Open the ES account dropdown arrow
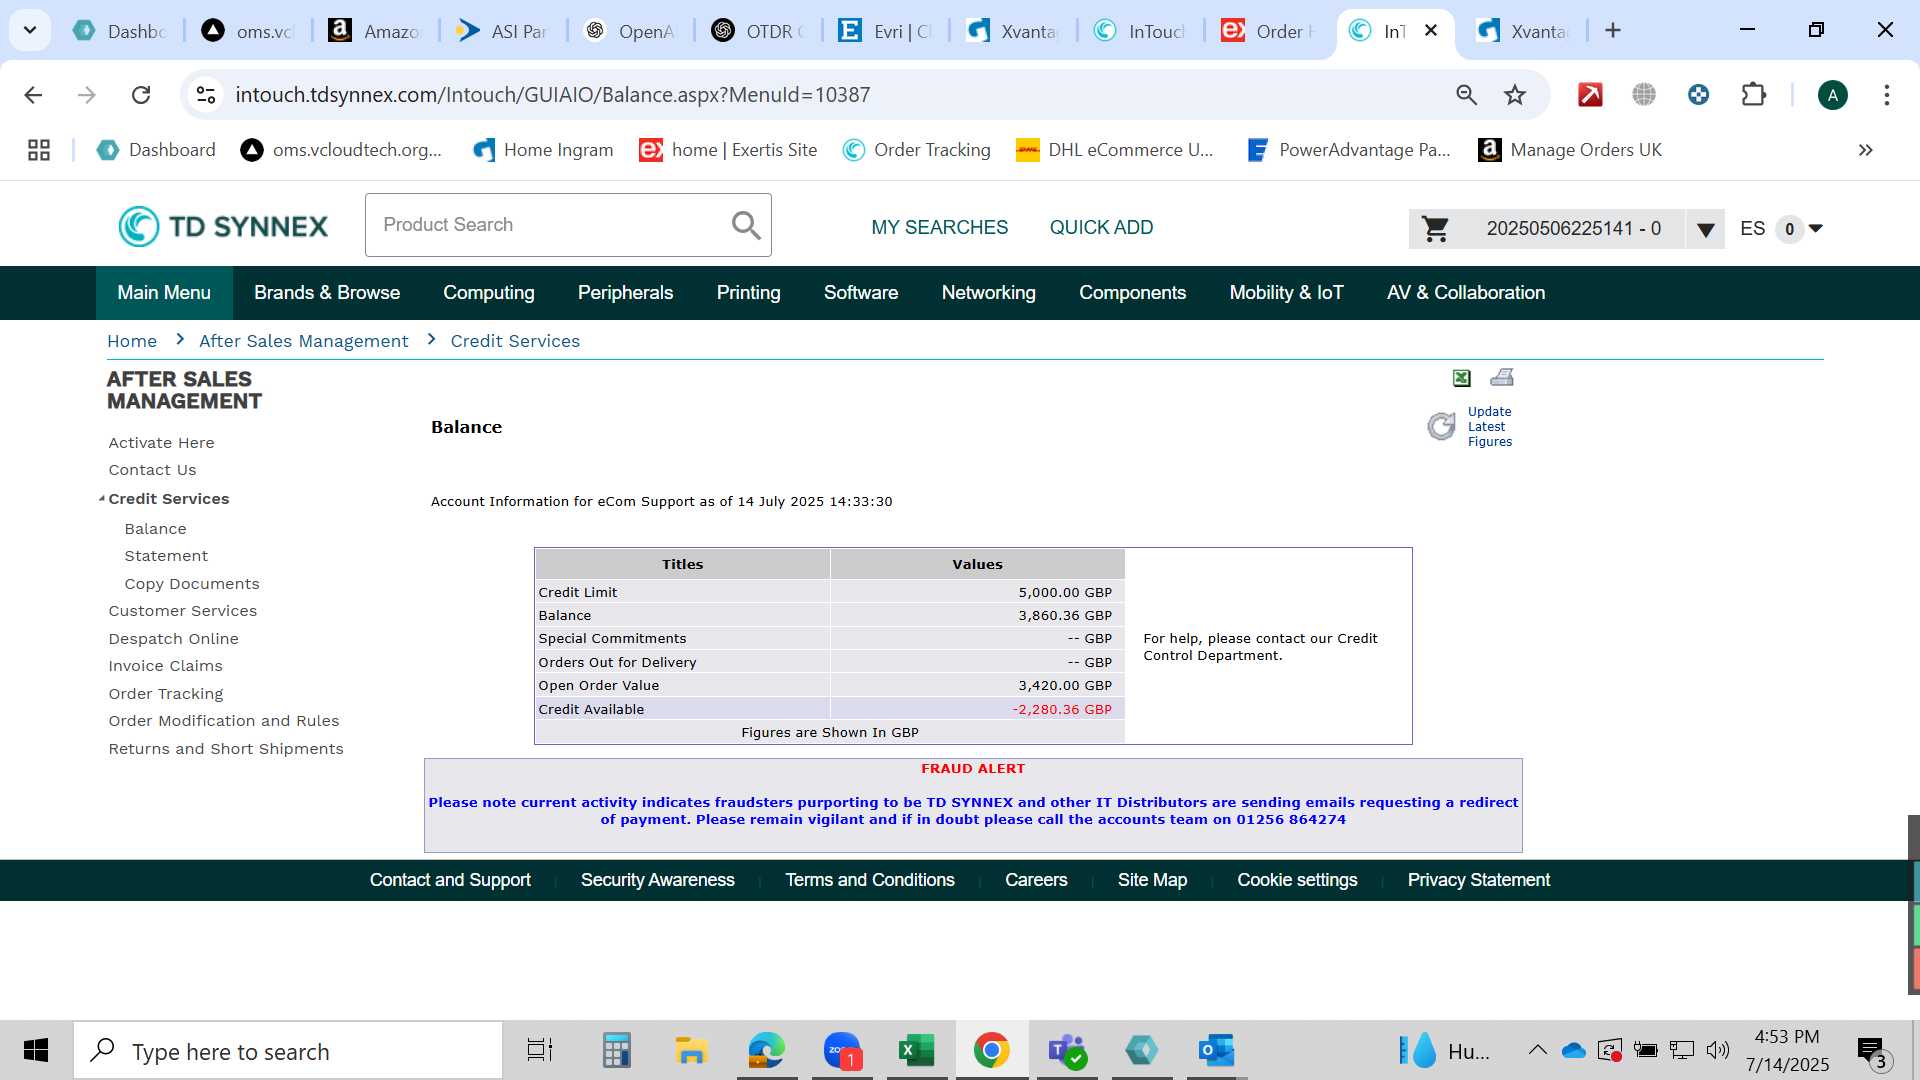 (x=1816, y=228)
